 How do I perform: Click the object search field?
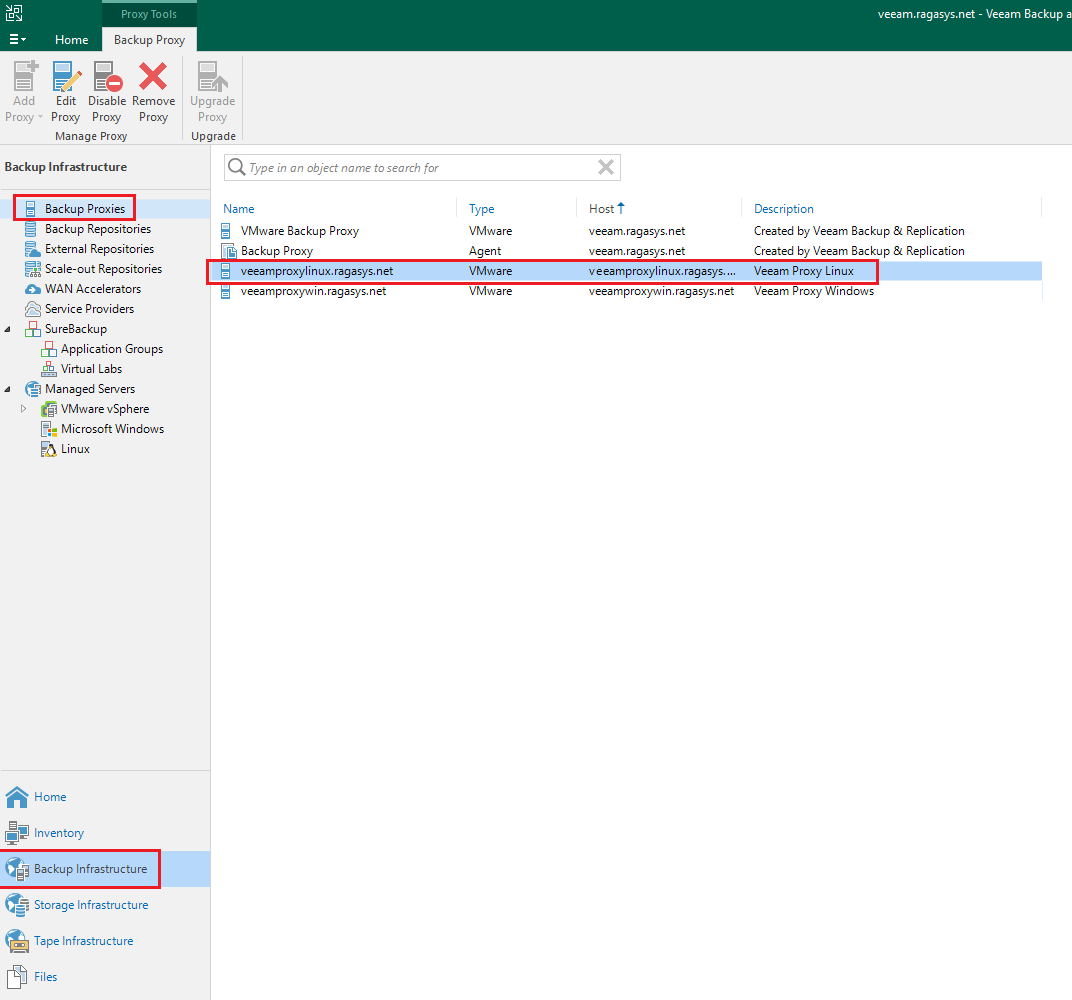420,167
